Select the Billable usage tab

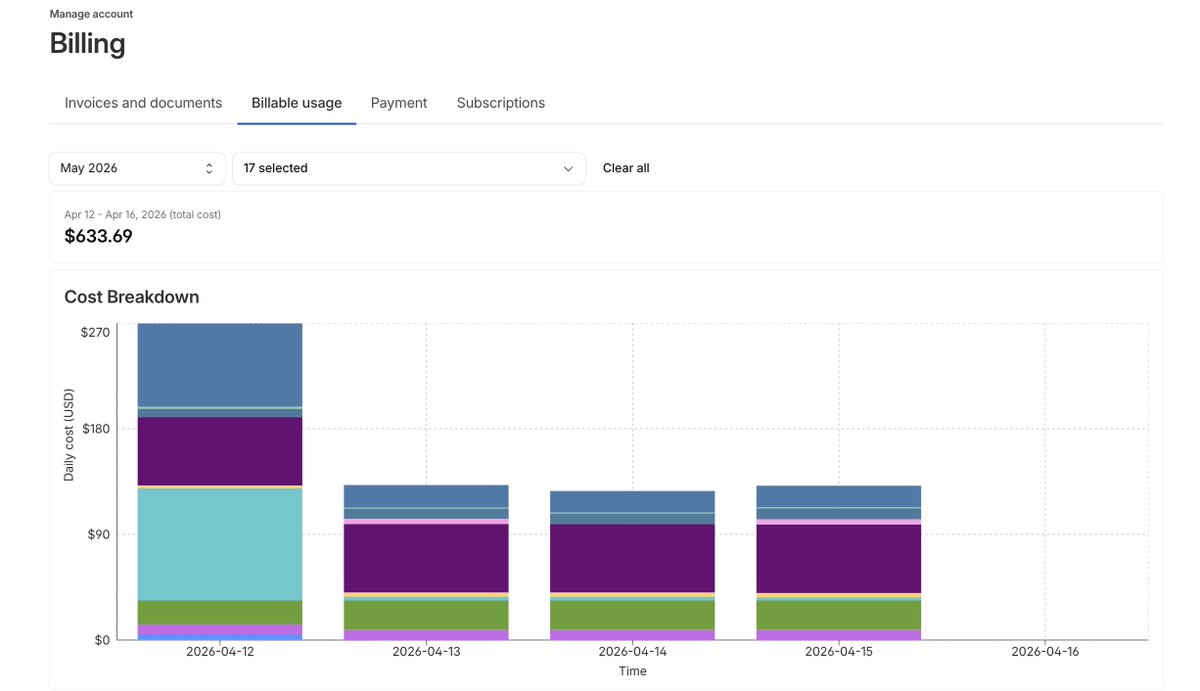pos(296,103)
